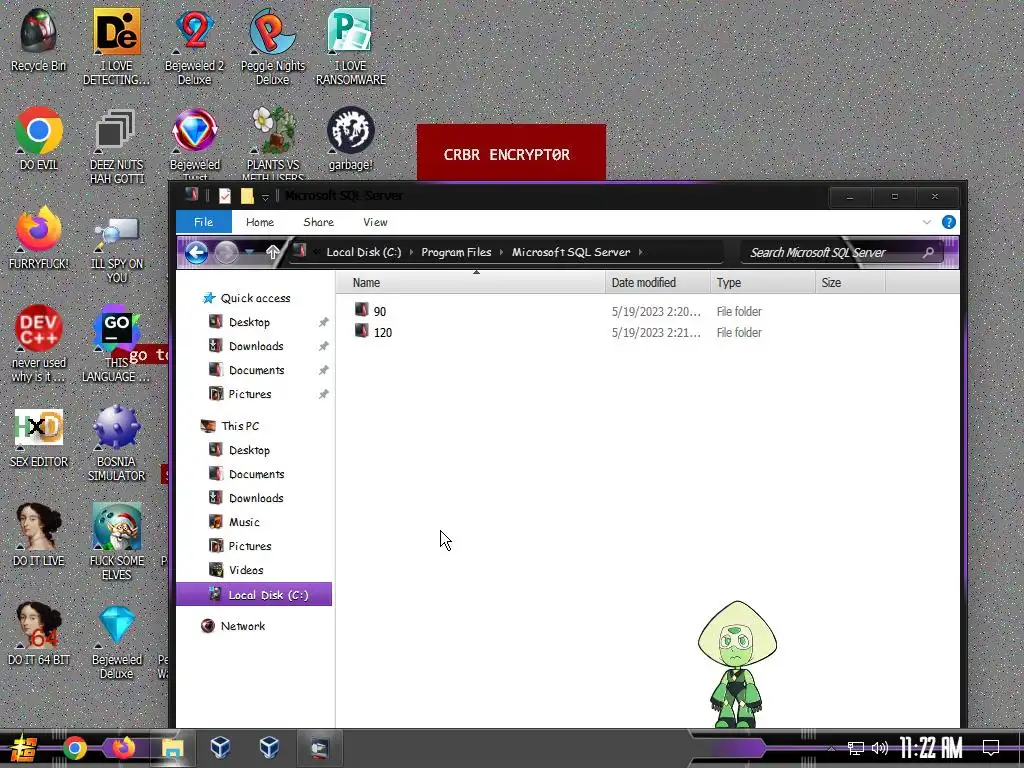Open the 'DO IT LIVE' icon
1024x768 pixels.
39,535
